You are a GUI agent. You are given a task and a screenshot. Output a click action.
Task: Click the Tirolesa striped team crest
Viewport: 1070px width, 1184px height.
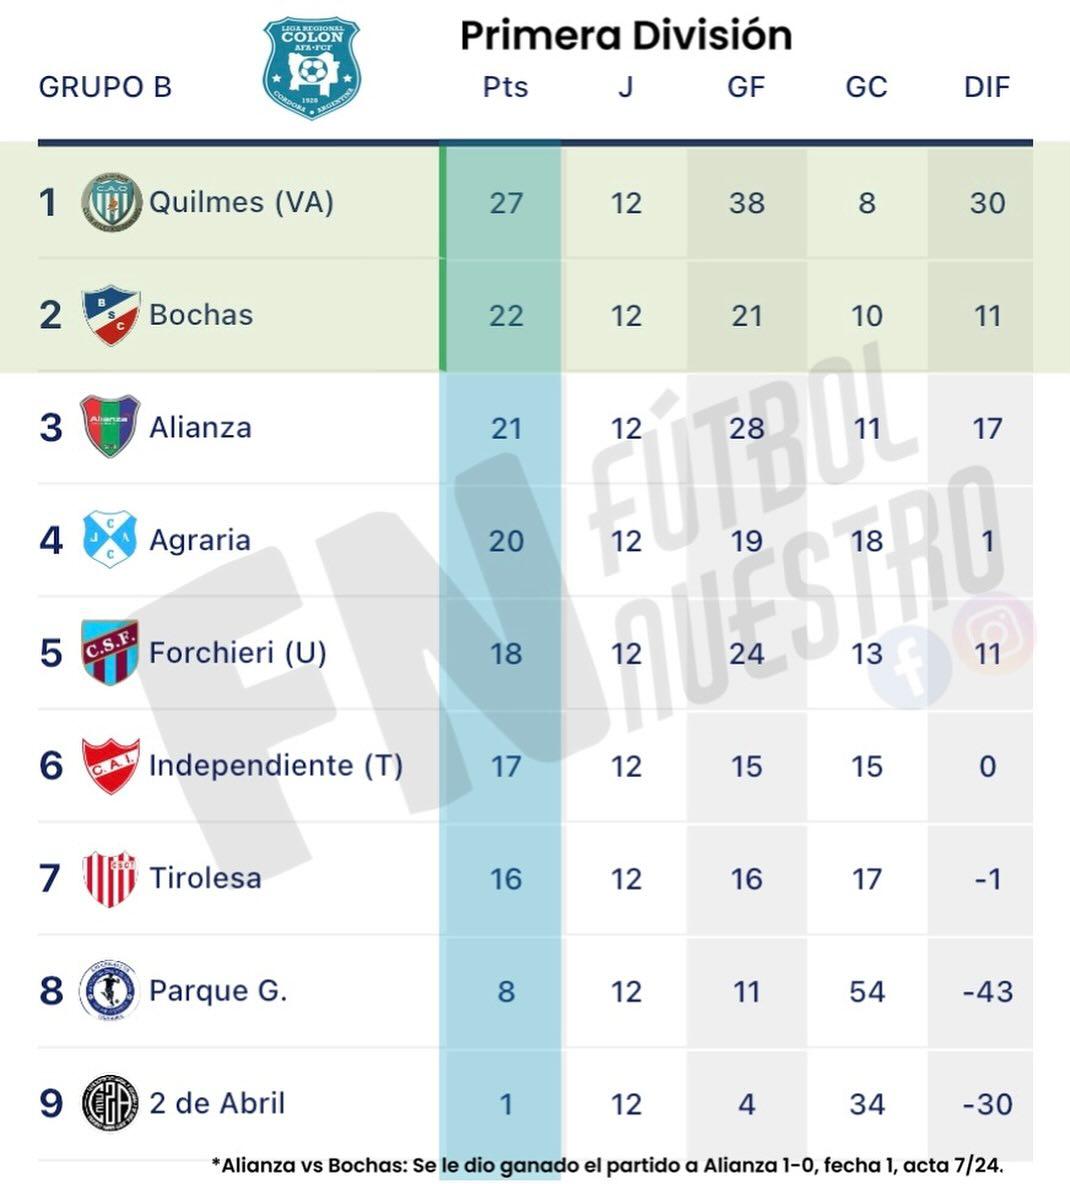pos(110,878)
